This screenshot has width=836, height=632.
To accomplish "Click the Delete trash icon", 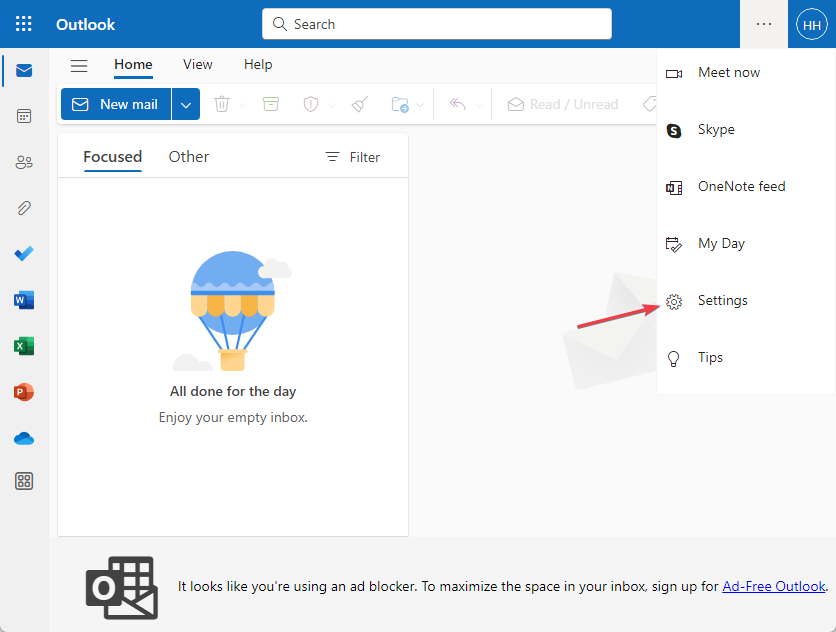I will (x=222, y=104).
